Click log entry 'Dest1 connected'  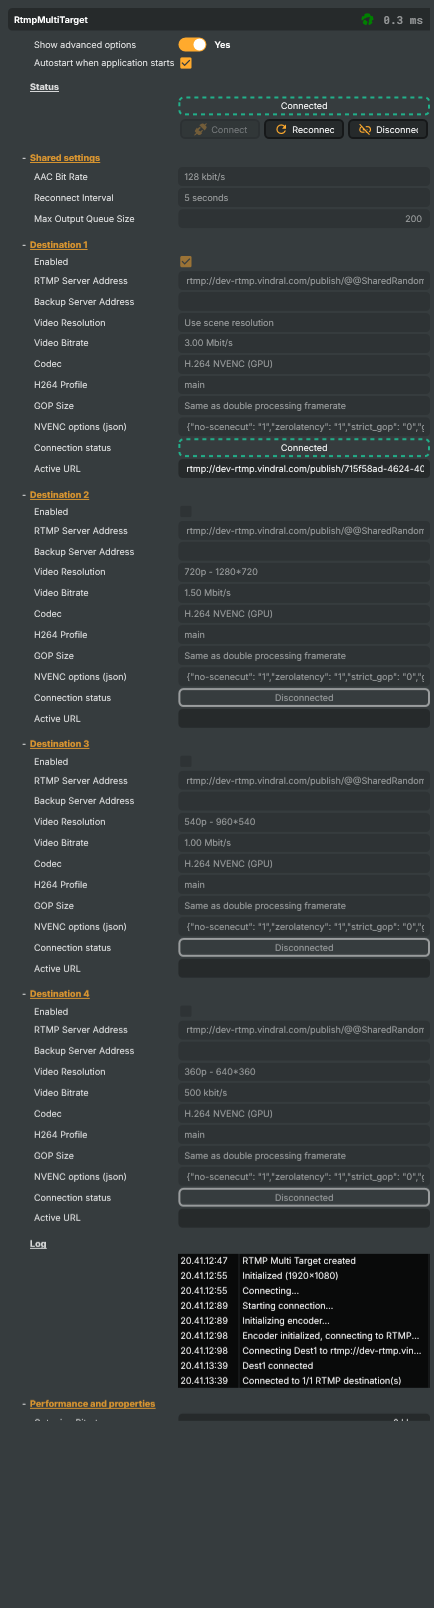click(x=278, y=1366)
